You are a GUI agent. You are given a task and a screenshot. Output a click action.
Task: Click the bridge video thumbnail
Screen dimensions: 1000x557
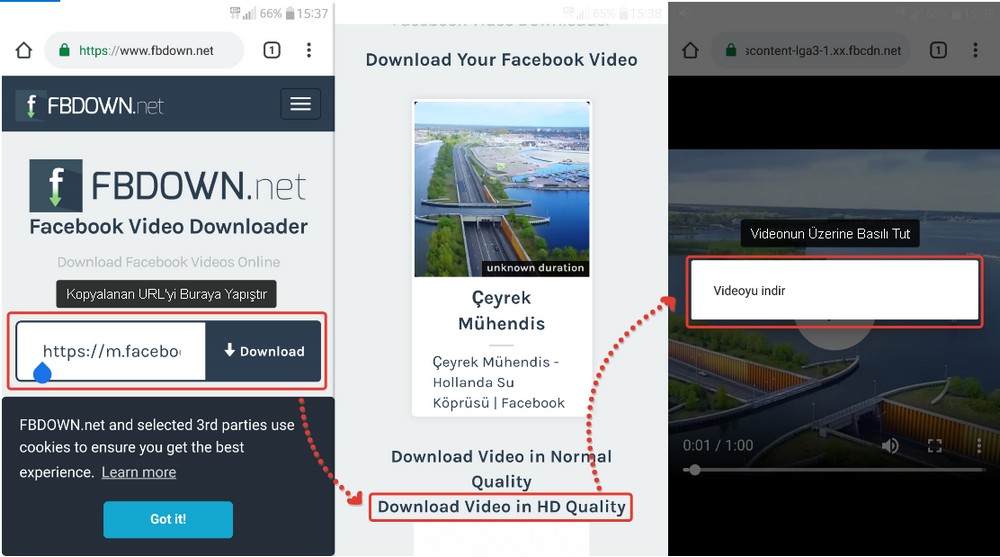coord(501,188)
